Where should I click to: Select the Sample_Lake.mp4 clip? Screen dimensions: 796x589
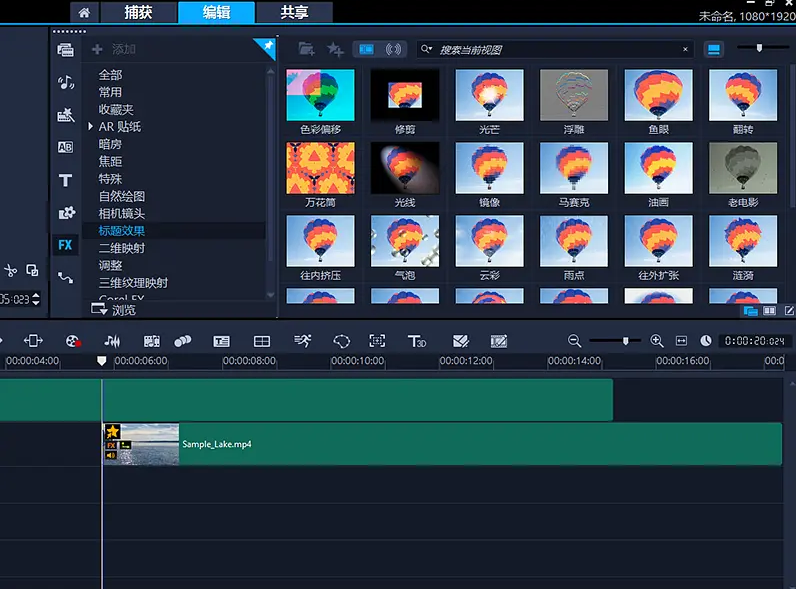pyautogui.click(x=442, y=444)
